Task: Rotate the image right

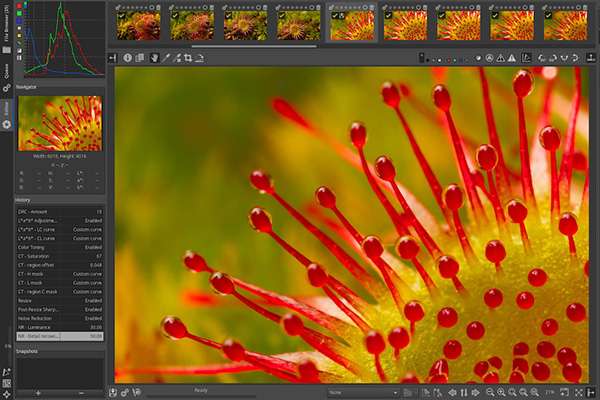Action: coord(553,58)
